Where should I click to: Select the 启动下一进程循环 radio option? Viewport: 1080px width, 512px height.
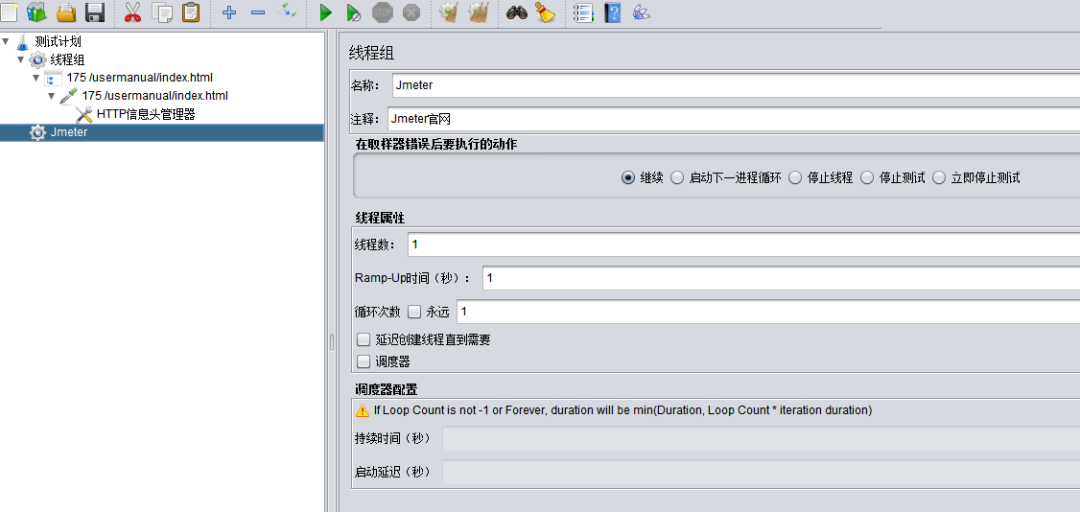click(x=677, y=178)
